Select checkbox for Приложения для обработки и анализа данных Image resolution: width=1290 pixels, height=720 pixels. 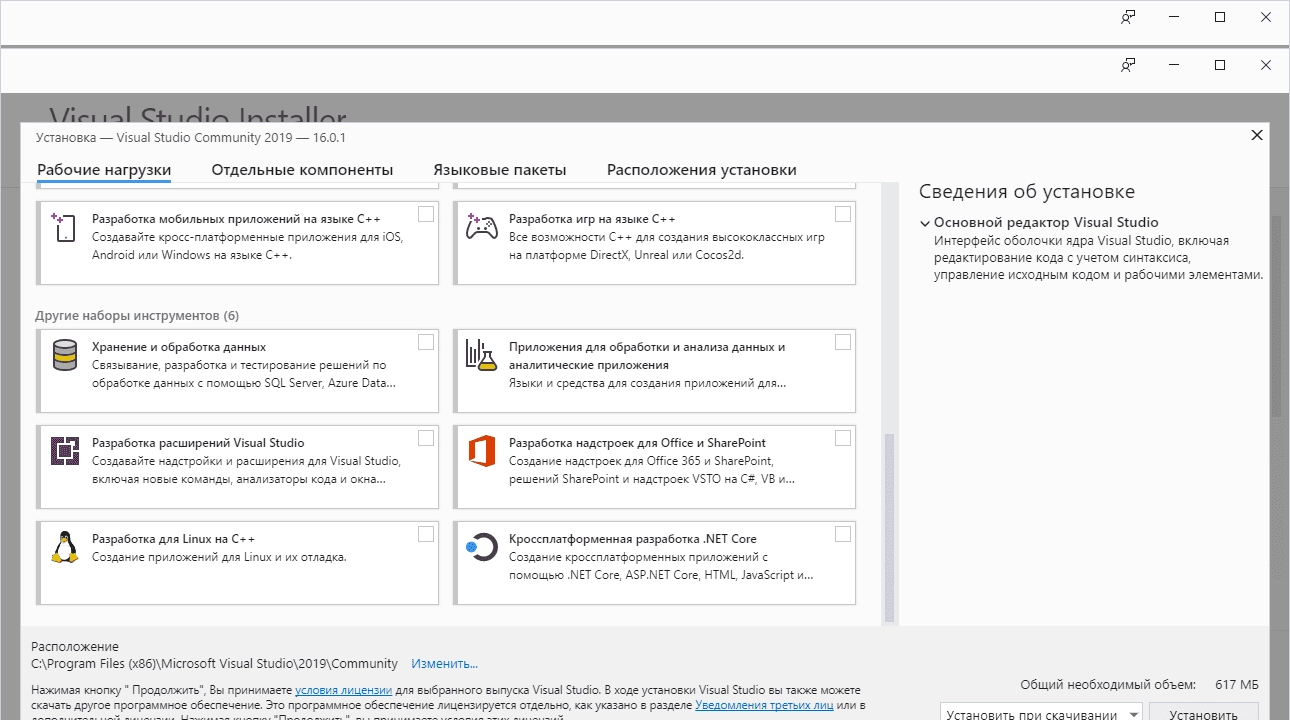[x=843, y=342]
